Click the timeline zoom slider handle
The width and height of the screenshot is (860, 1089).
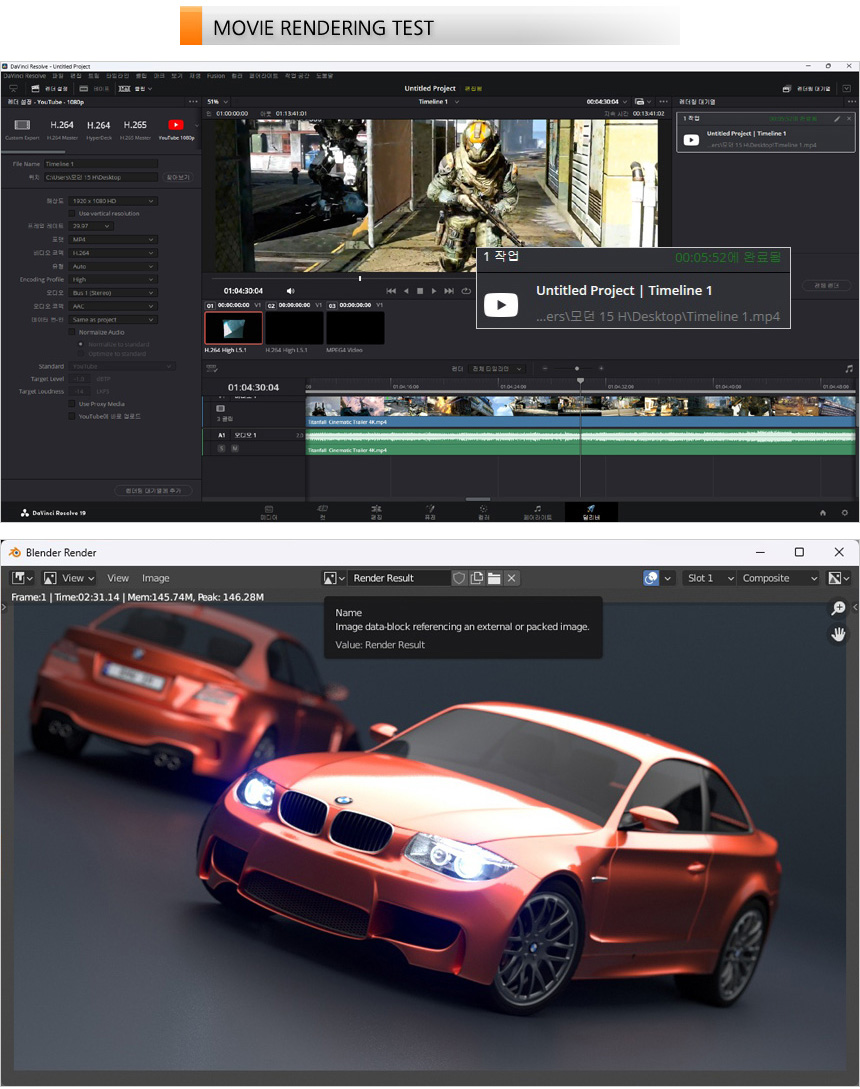577,368
